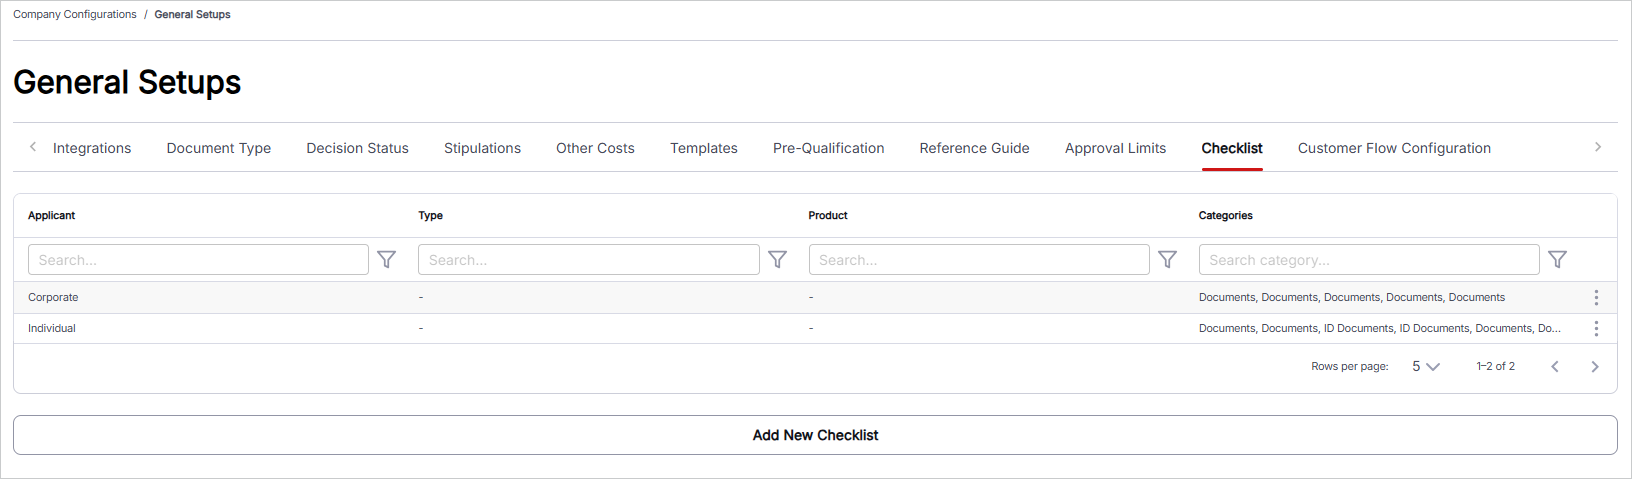The height and width of the screenshot is (479, 1632).
Task: Open the Corporate row three-dot menu
Action: coord(1596,298)
